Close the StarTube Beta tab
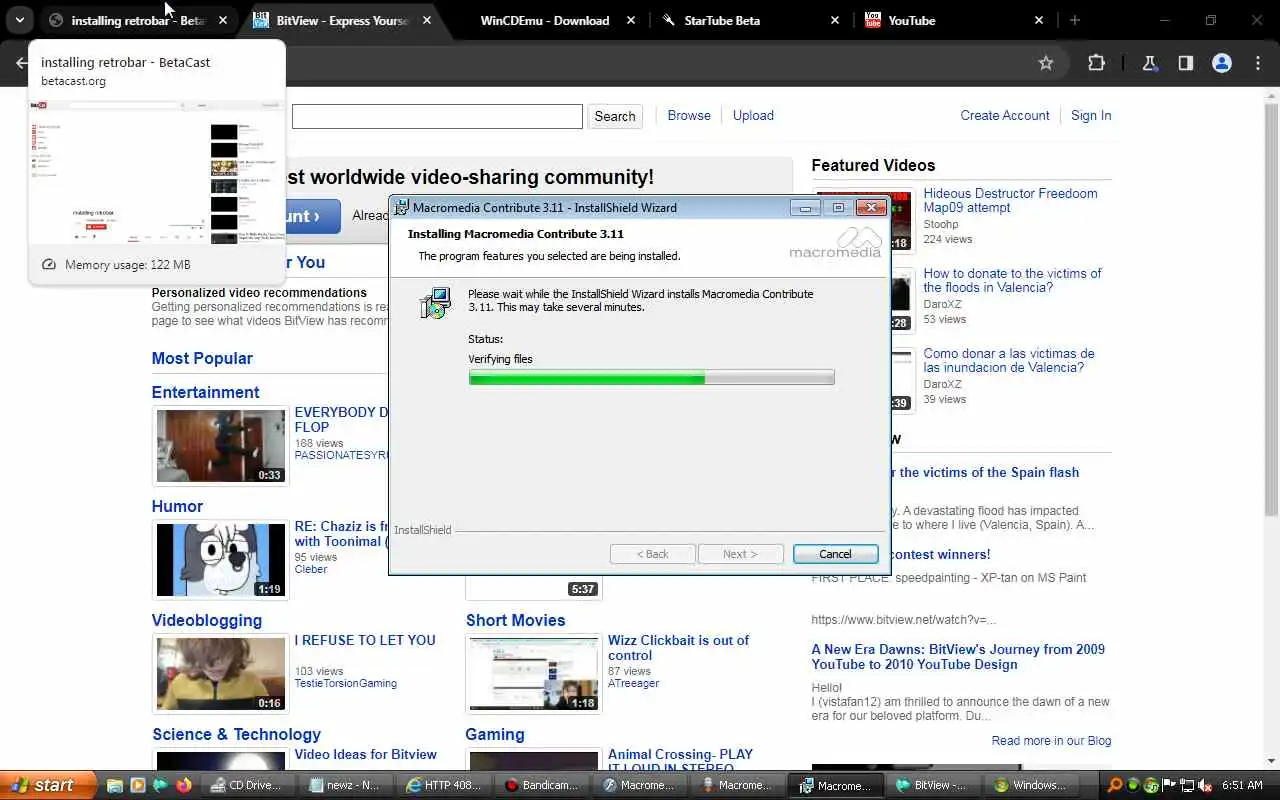Screen dimensions: 1280x800 pyautogui.click(x=835, y=20)
